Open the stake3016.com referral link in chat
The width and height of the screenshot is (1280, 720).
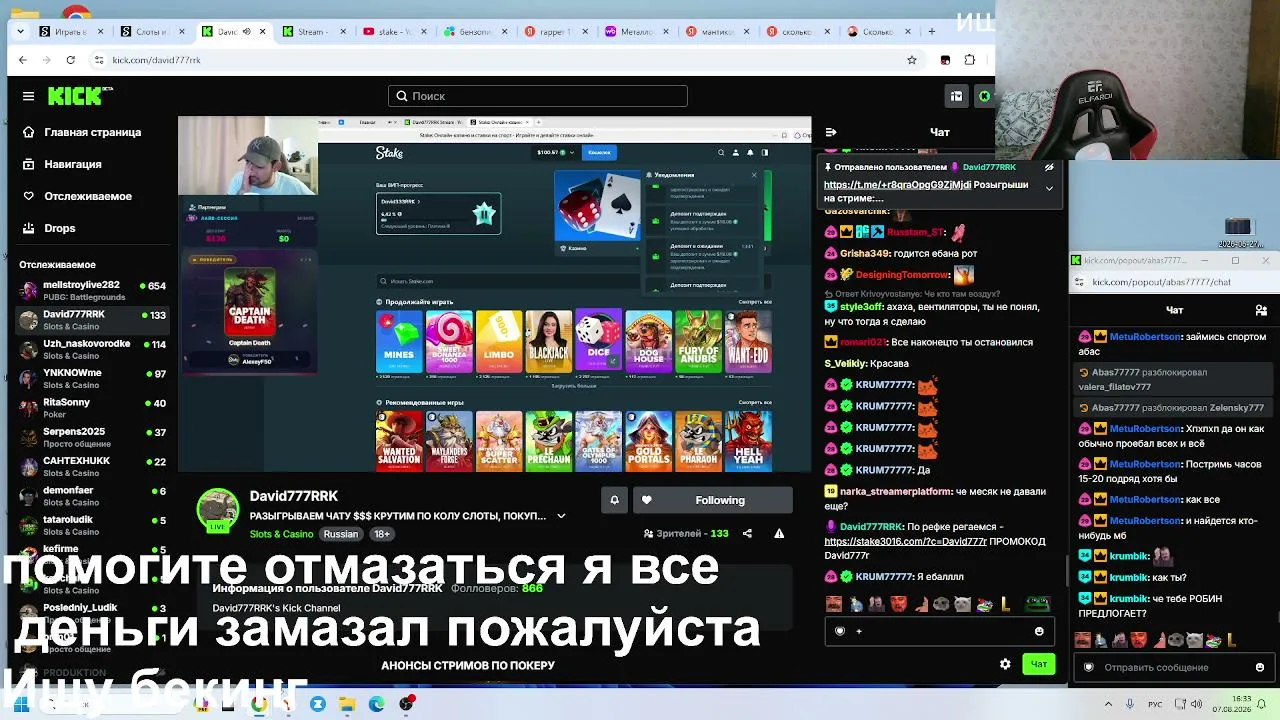906,541
